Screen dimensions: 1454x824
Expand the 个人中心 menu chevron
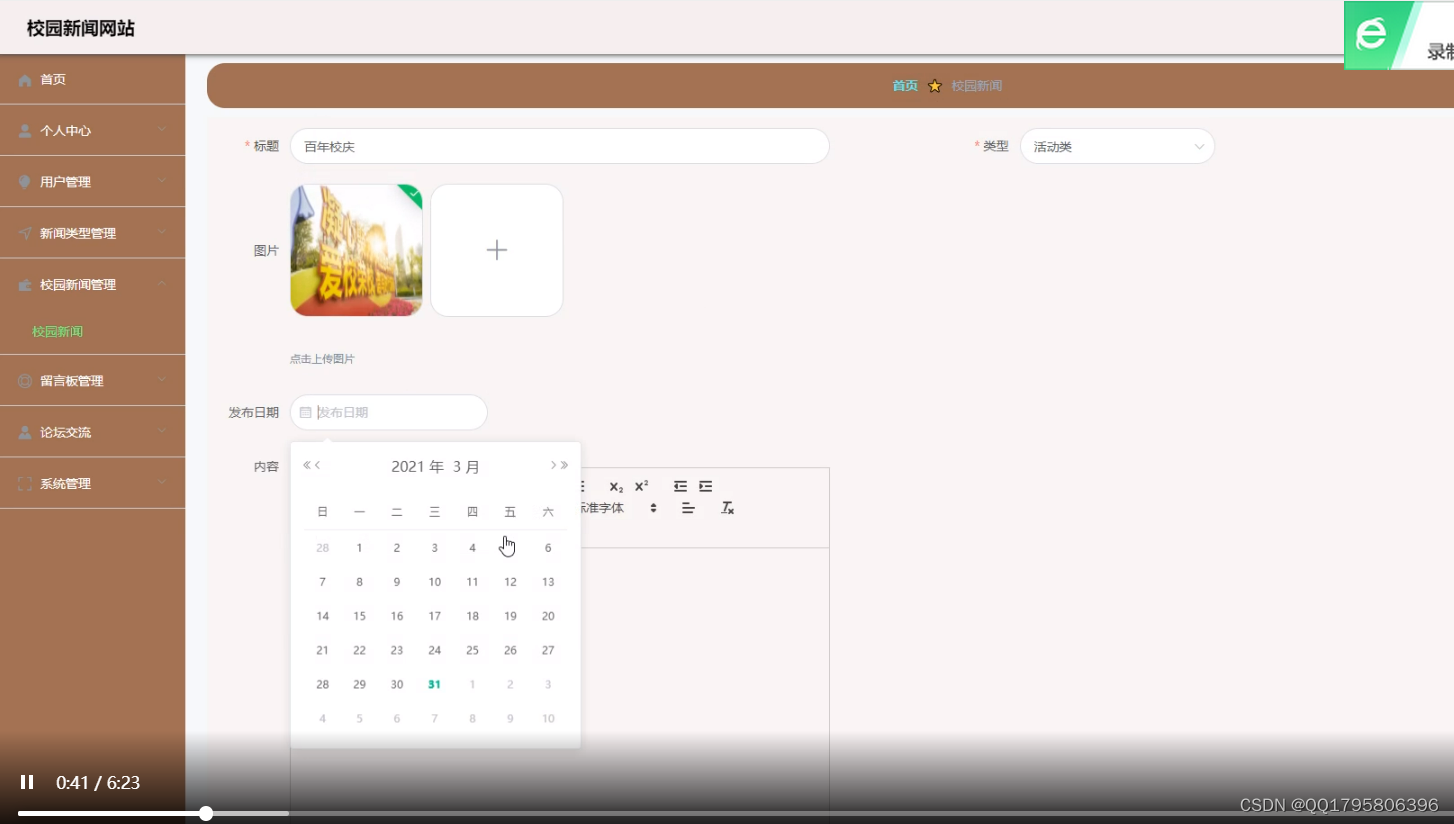tap(162, 130)
